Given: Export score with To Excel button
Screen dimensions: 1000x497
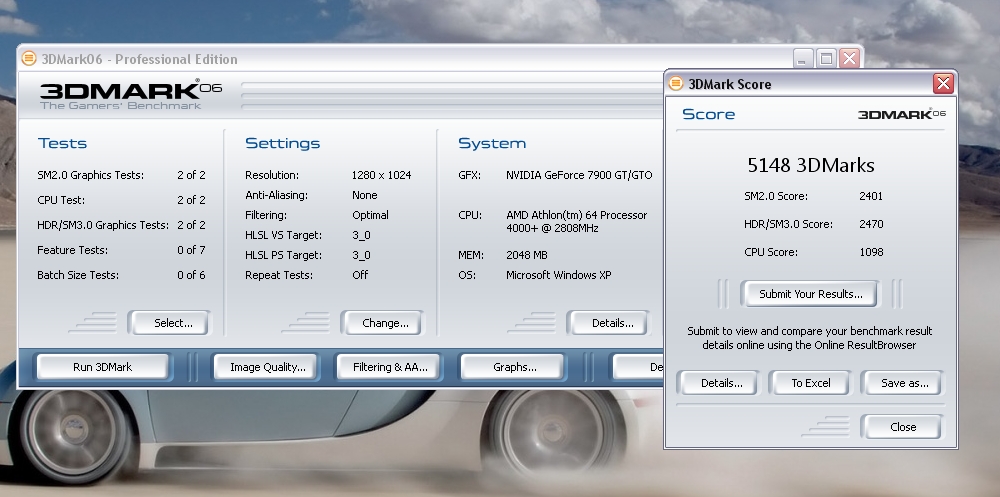Looking at the screenshot, I should [x=809, y=383].
